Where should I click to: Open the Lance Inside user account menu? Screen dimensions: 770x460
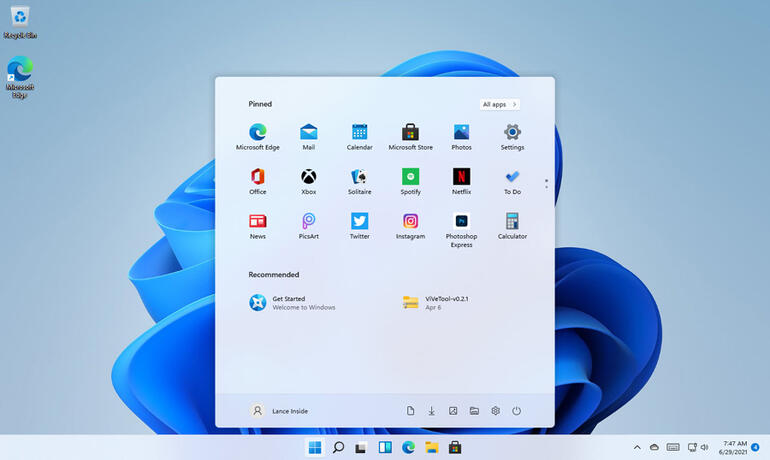(279, 411)
